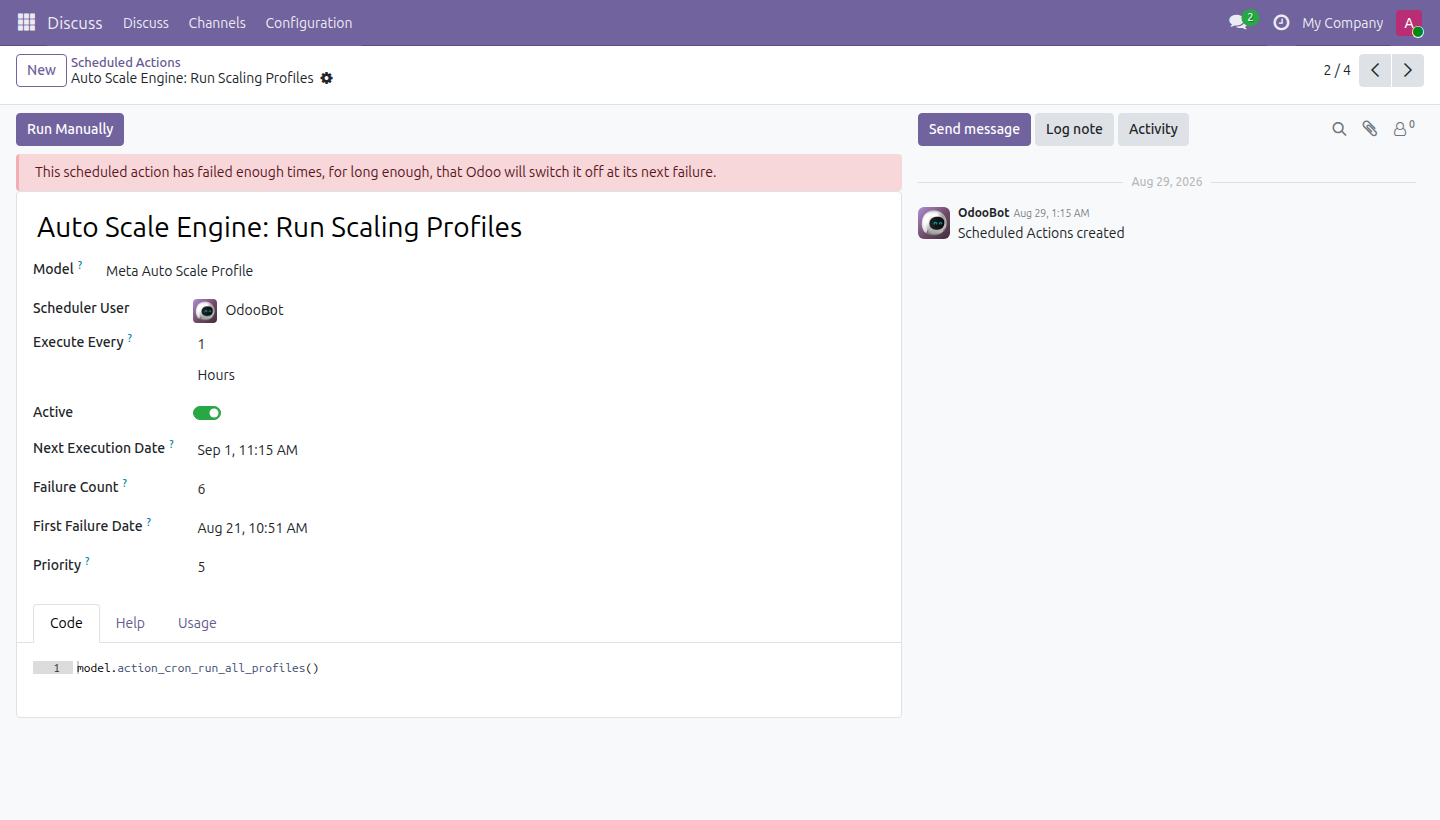This screenshot has height=820, width=1440.
Task: Open the Discuss menu item
Action: pyautogui.click(x=146, y=23)
